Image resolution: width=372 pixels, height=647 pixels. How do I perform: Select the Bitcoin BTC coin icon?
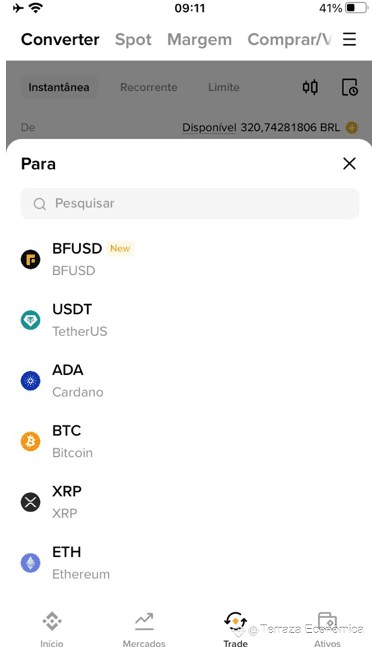pyautogui.click(x=31, y=442)
